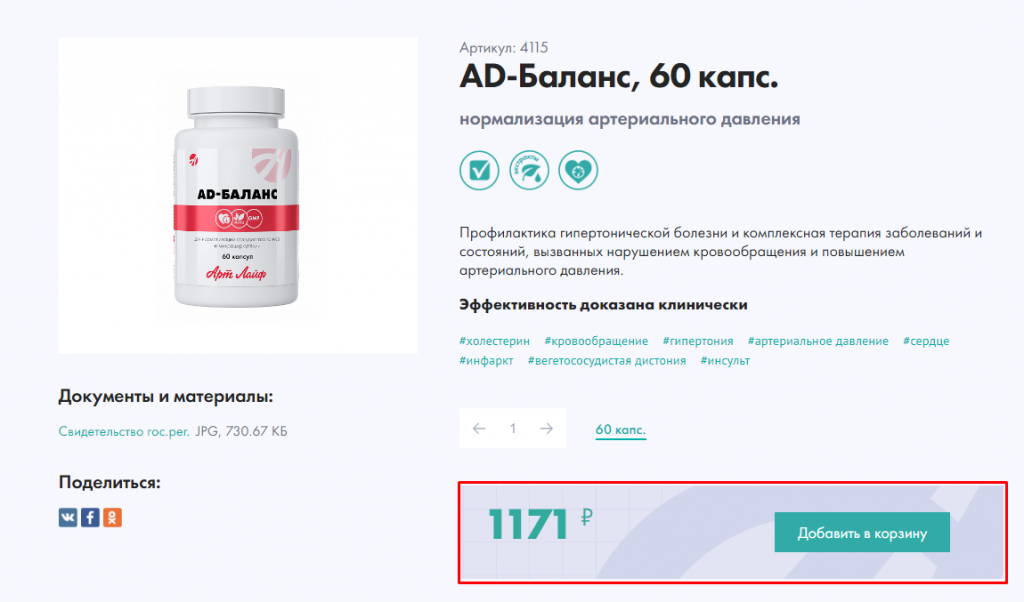Click the quantity field showing 1
This screenshot has height=602, width=1024.
[x=513, y=428]
